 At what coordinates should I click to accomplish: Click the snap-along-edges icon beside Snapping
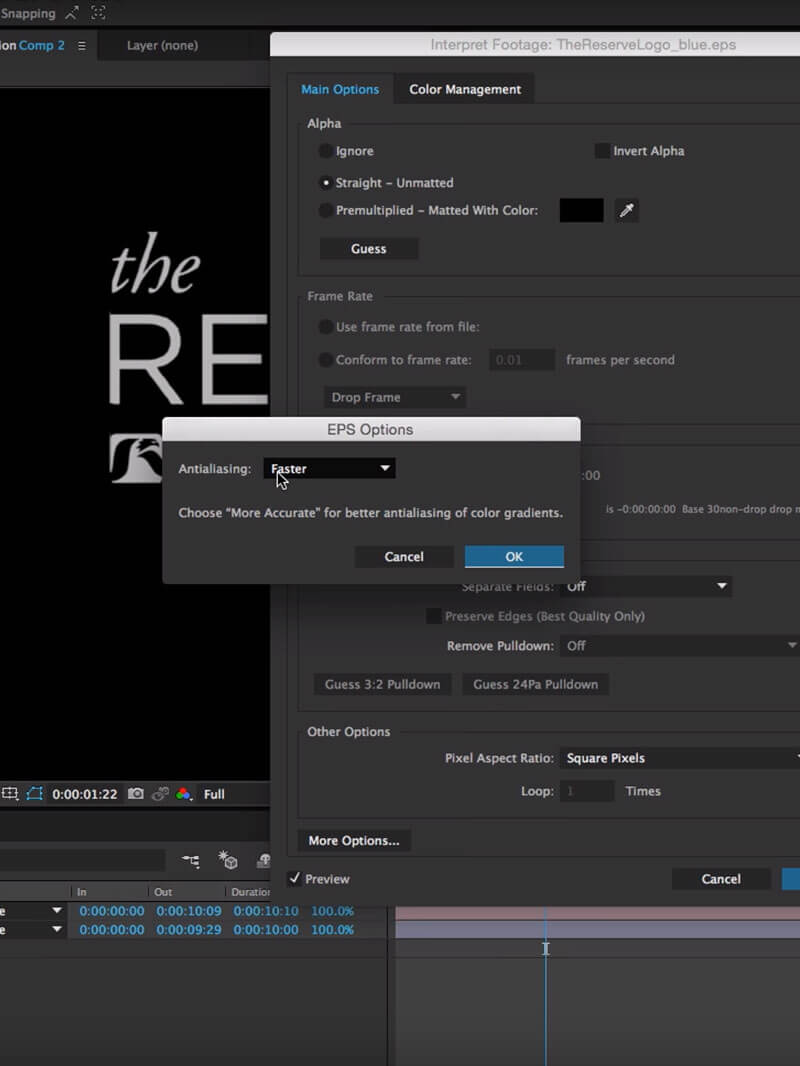coord(71,12)
